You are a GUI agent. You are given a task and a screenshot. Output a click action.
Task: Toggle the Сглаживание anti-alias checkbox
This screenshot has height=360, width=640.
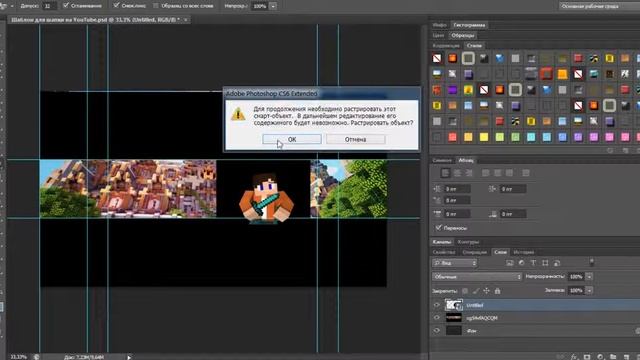click(66, 5)
